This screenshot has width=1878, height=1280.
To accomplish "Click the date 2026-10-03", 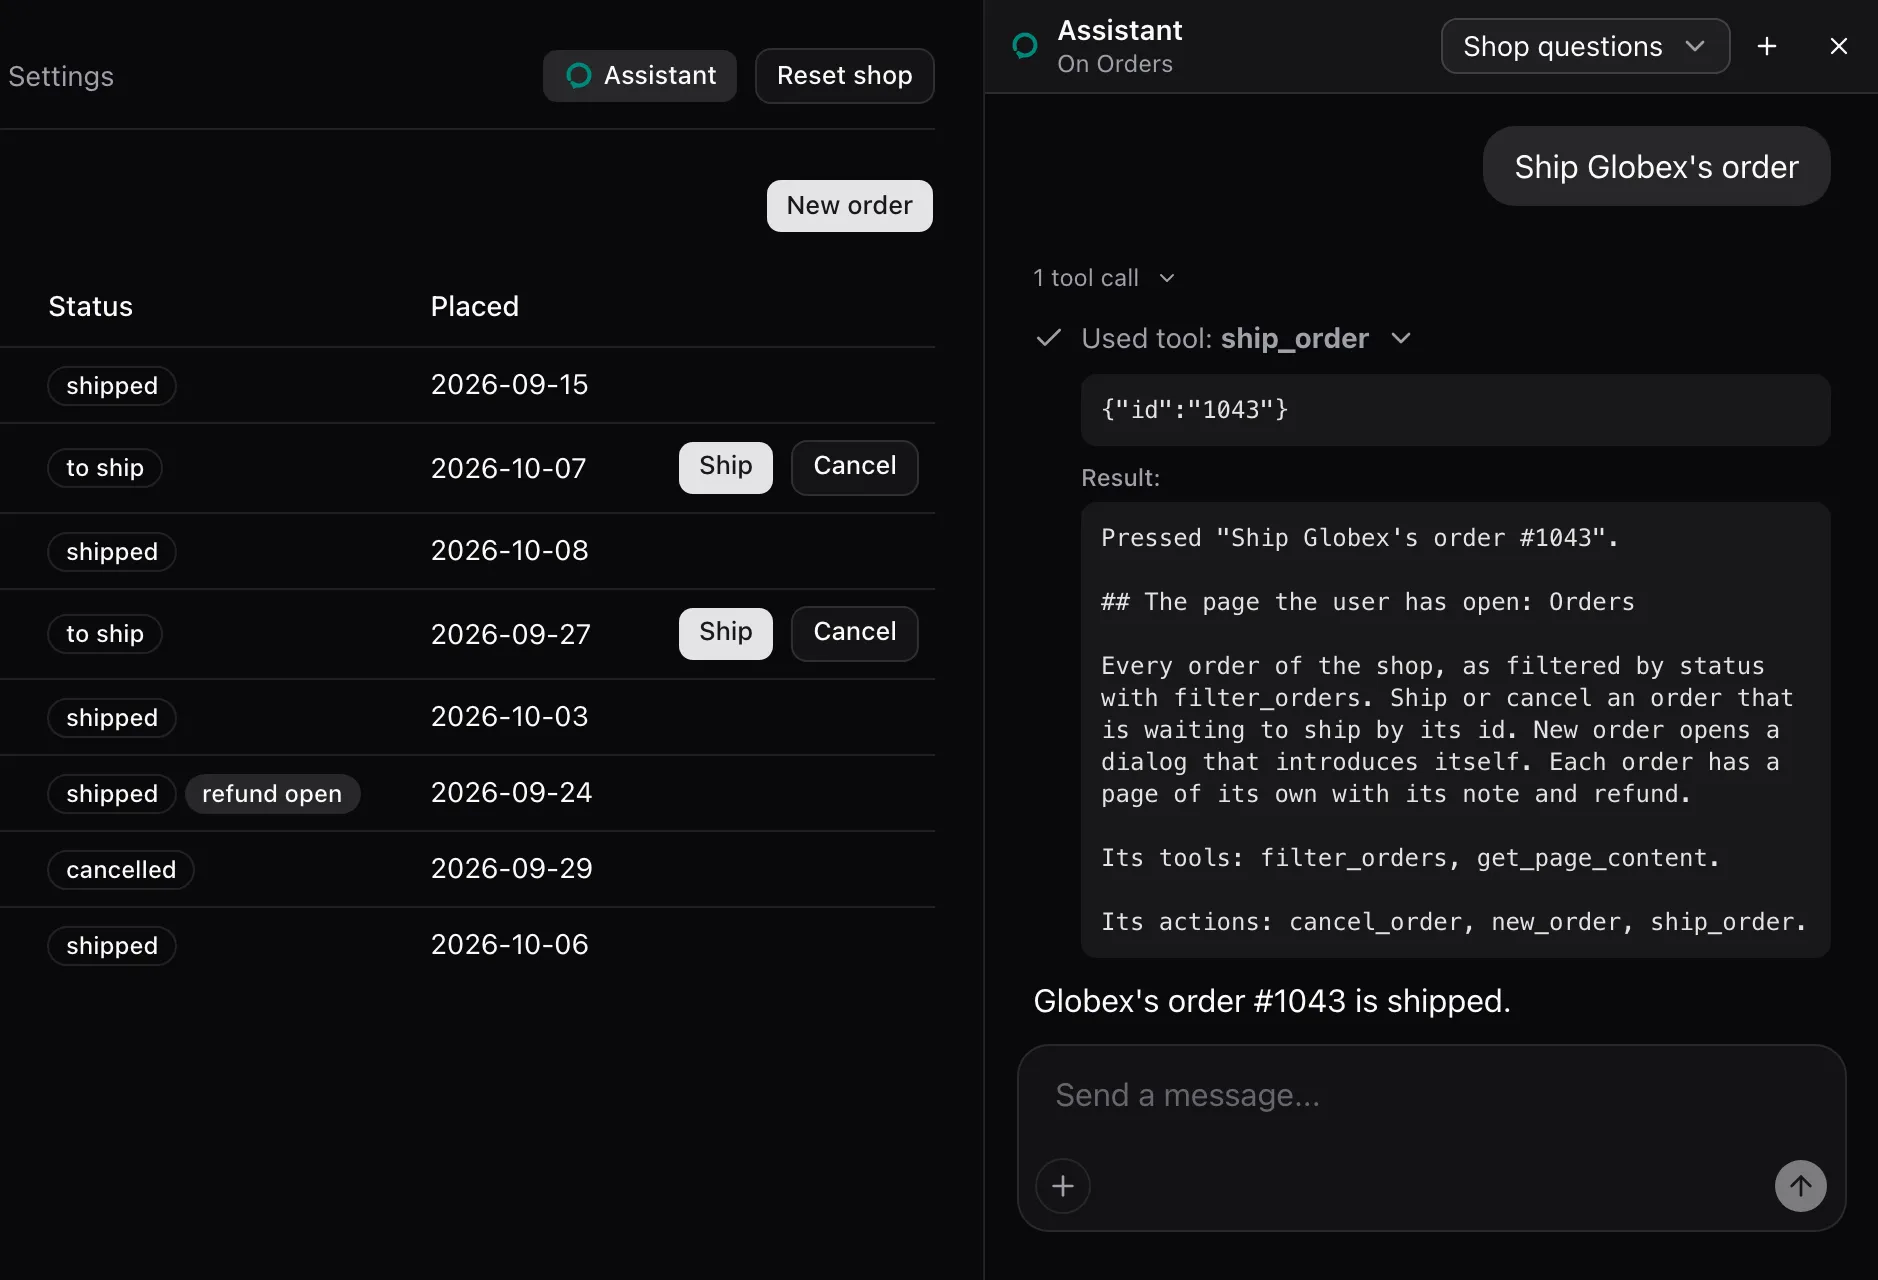I will pyautogui.click(x=509, y=716).
